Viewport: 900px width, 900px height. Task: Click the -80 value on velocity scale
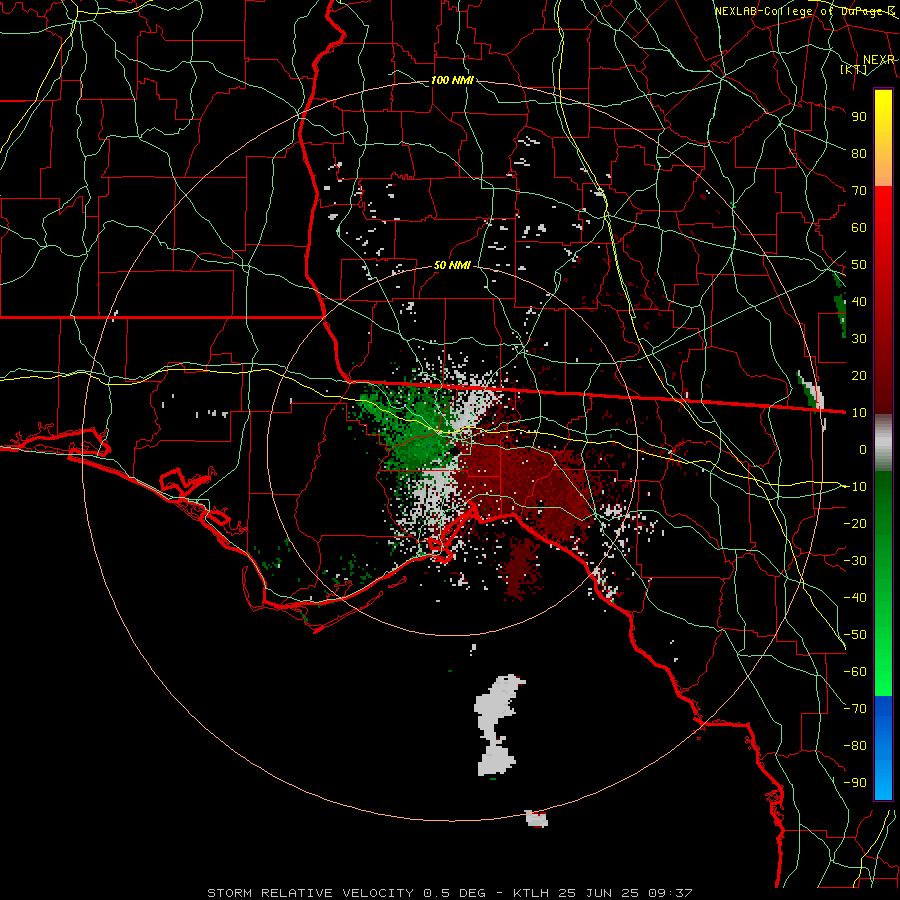pyautogui.click(x=855, y=746)
